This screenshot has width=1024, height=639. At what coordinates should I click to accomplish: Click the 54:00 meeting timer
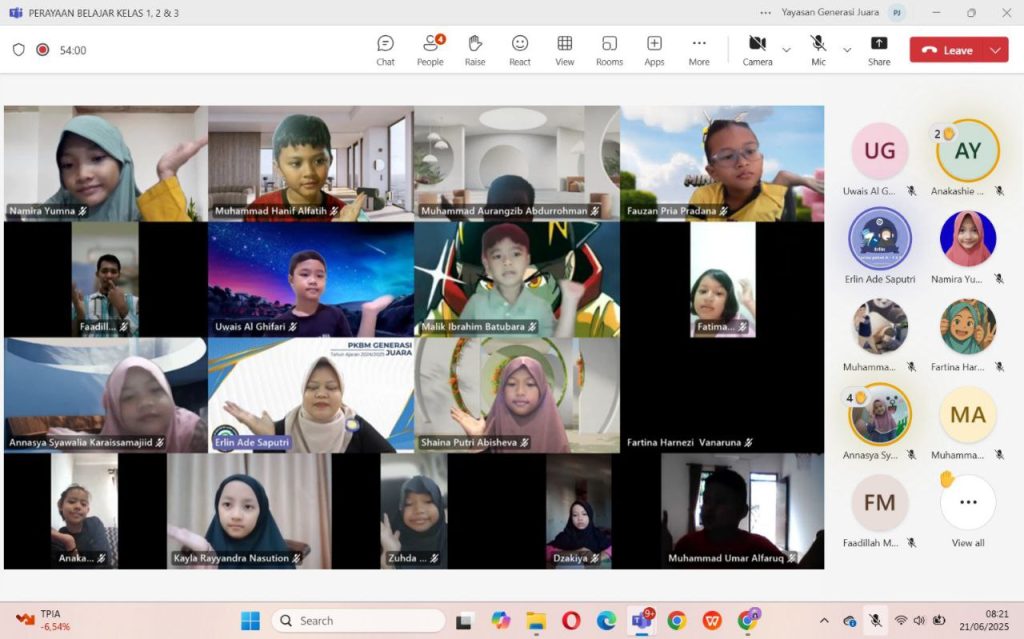72,50
